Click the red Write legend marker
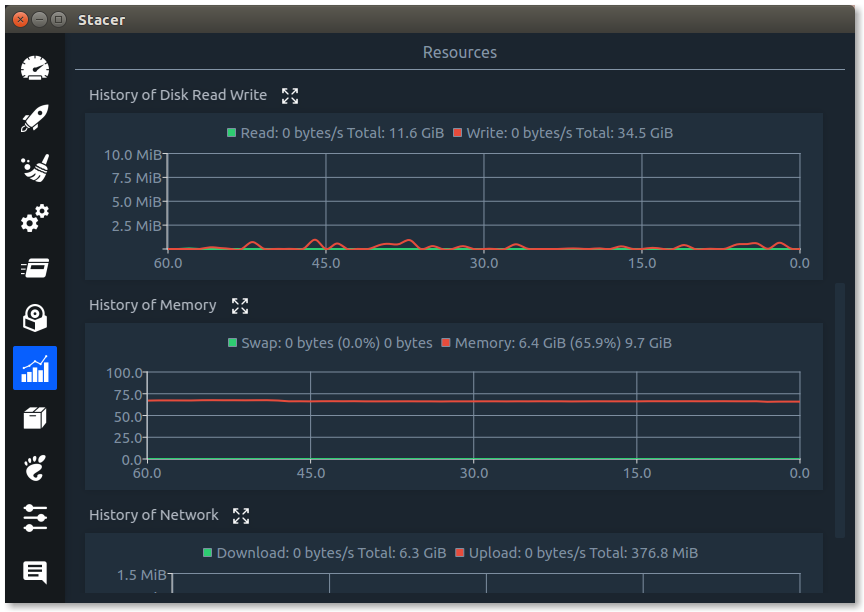 (458, 133)
